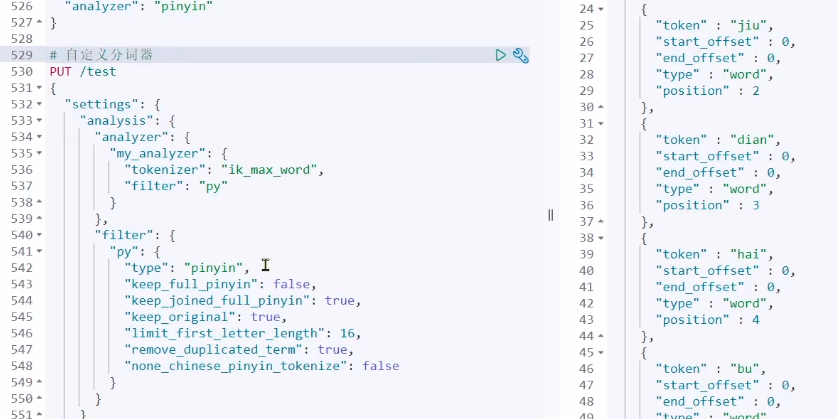Click the "/test" endpoint path
Screen dimensions: 837x419
click(98, 72)
